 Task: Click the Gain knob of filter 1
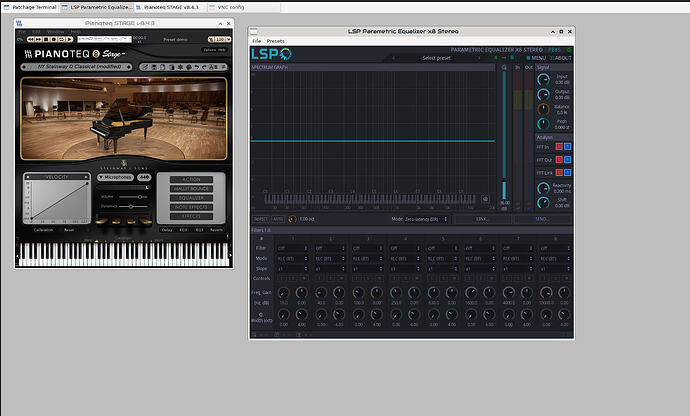[x=302, y=292]
